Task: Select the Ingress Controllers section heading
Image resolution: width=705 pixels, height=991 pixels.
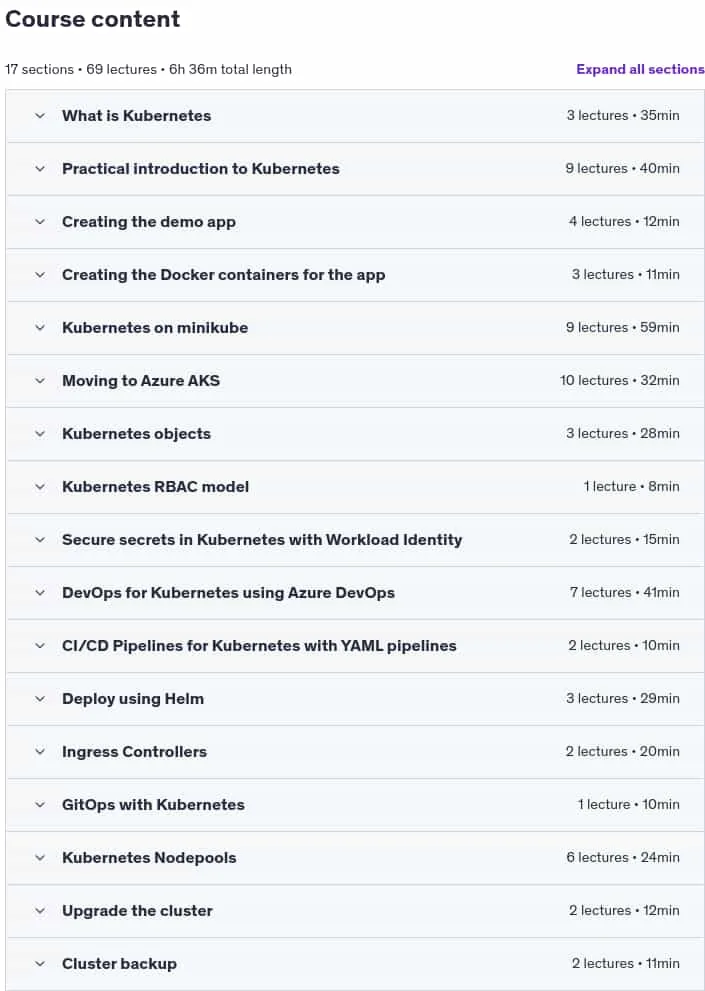Action: 134,752
